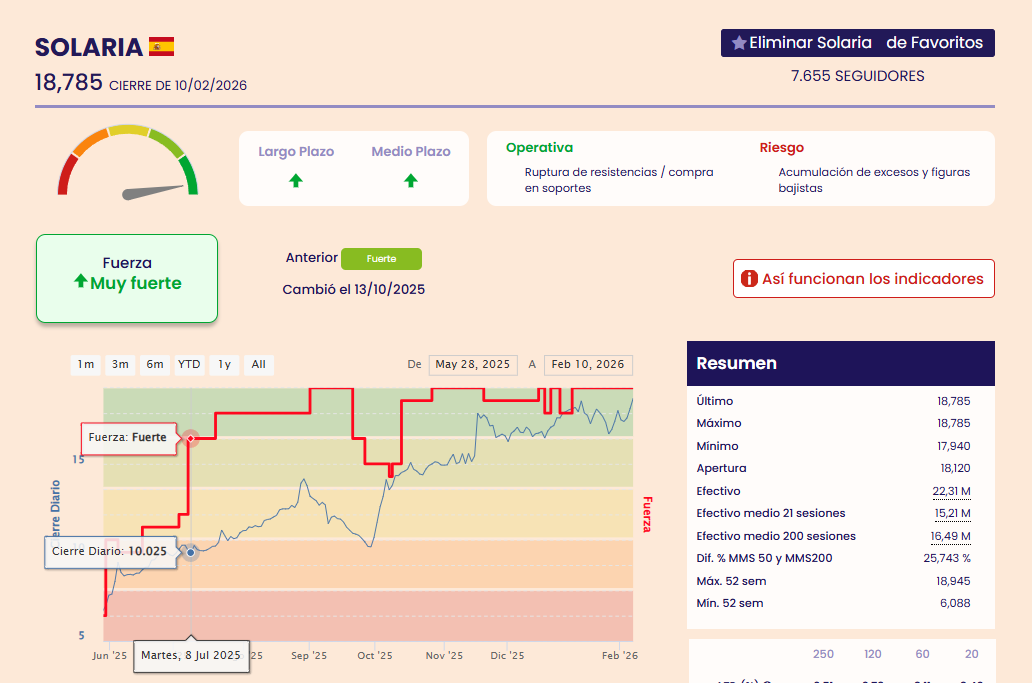
Task: Click the 'Acumulación de excesos y figuras bajistas' text
Action: 874,180
